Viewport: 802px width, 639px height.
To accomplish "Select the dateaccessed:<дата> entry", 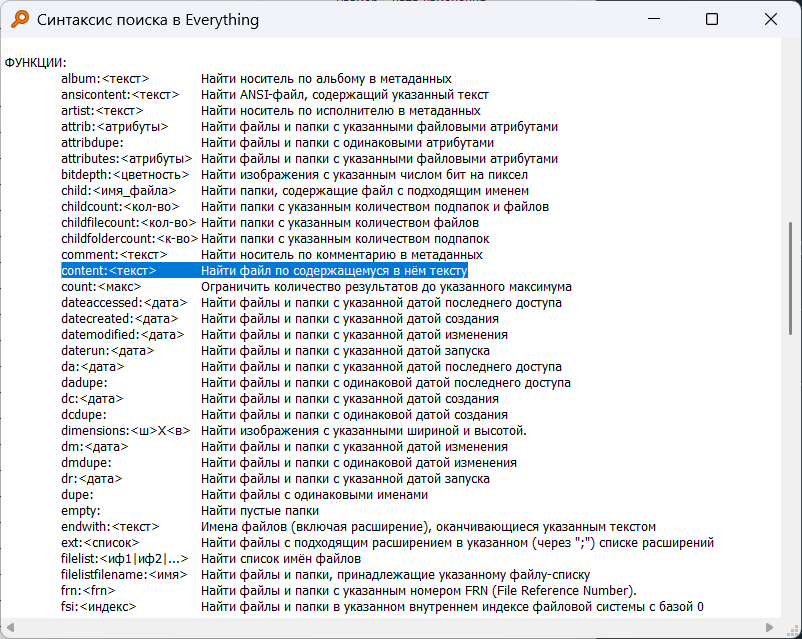I will (x=124, y=302).
